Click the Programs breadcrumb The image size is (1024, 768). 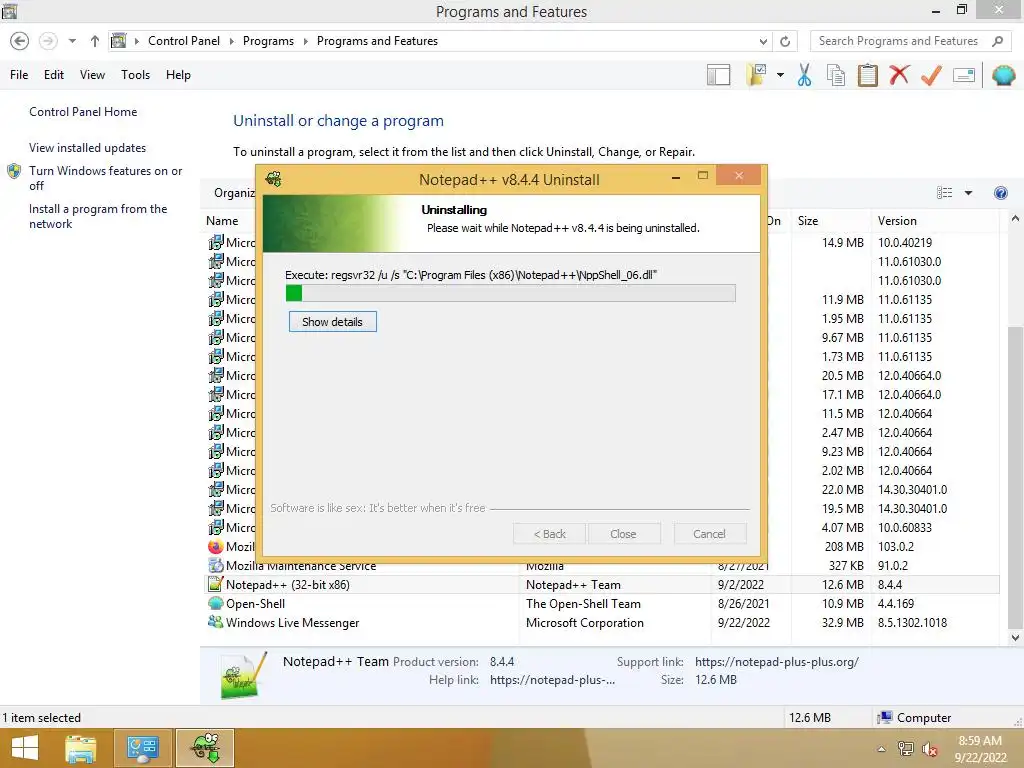tap(268, 40)
